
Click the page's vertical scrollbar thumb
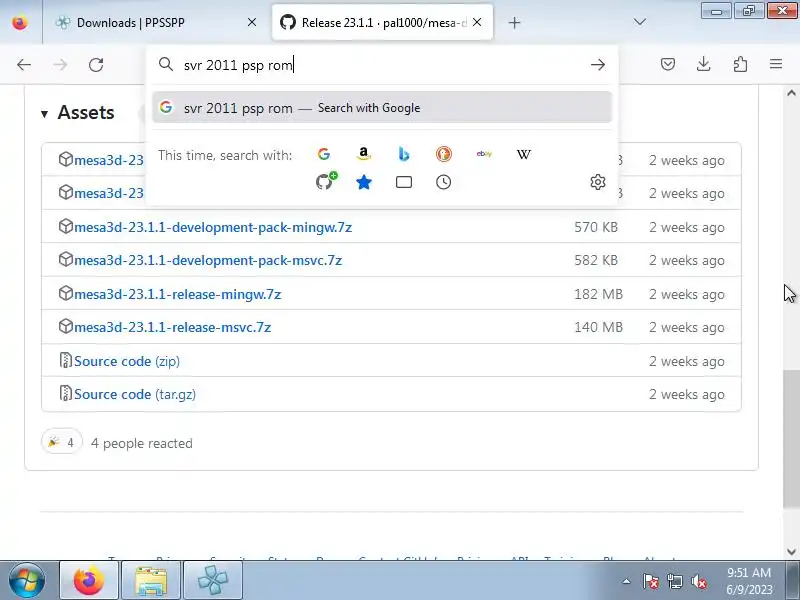(791, 439)
